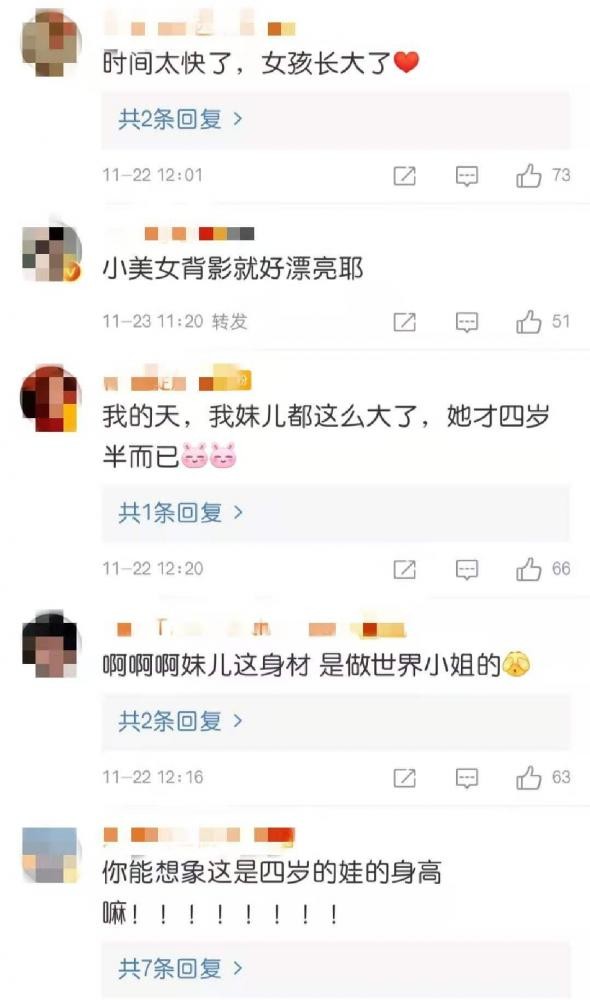Open the first commenter's avatar at top
Viewport: 590px width, 1000px height.
[52, 43]
